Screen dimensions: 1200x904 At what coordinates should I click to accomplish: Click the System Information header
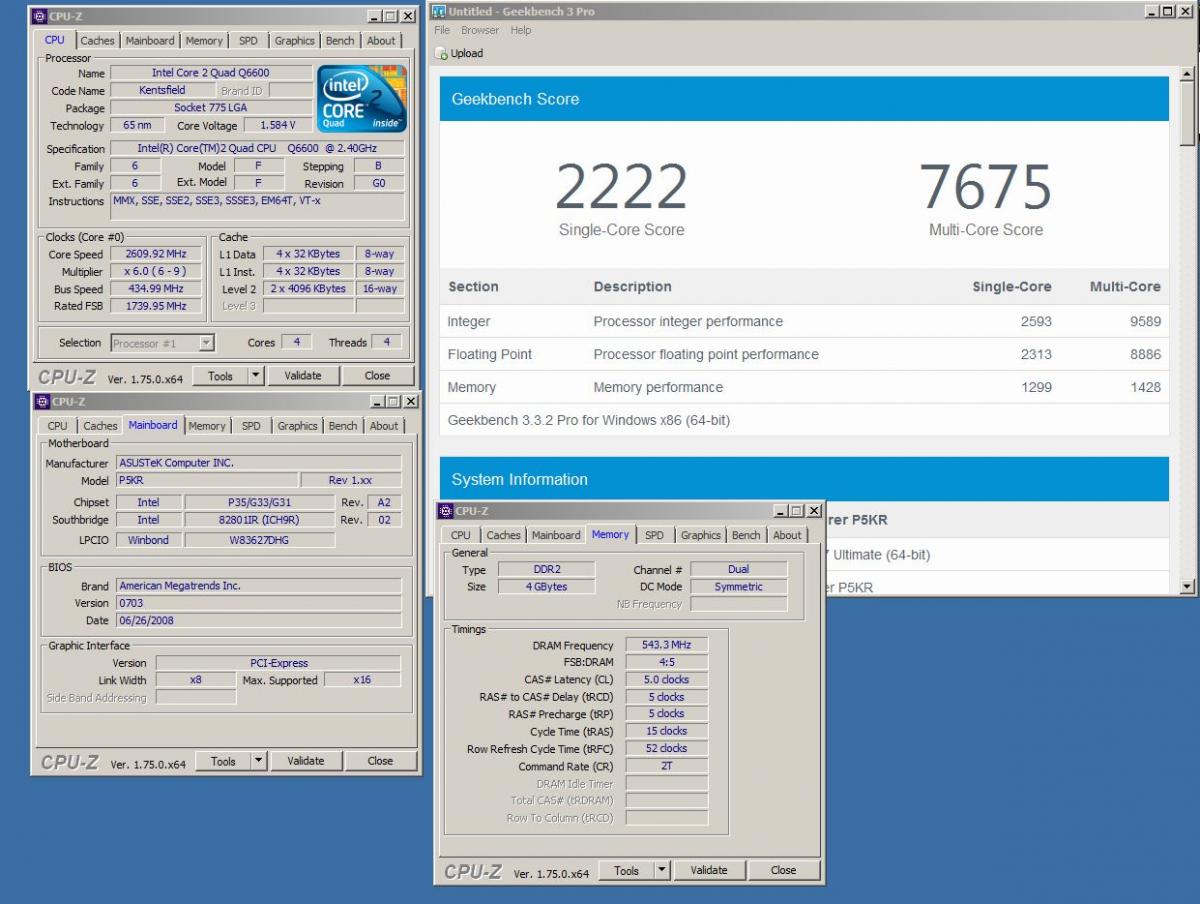click(804, 479)
